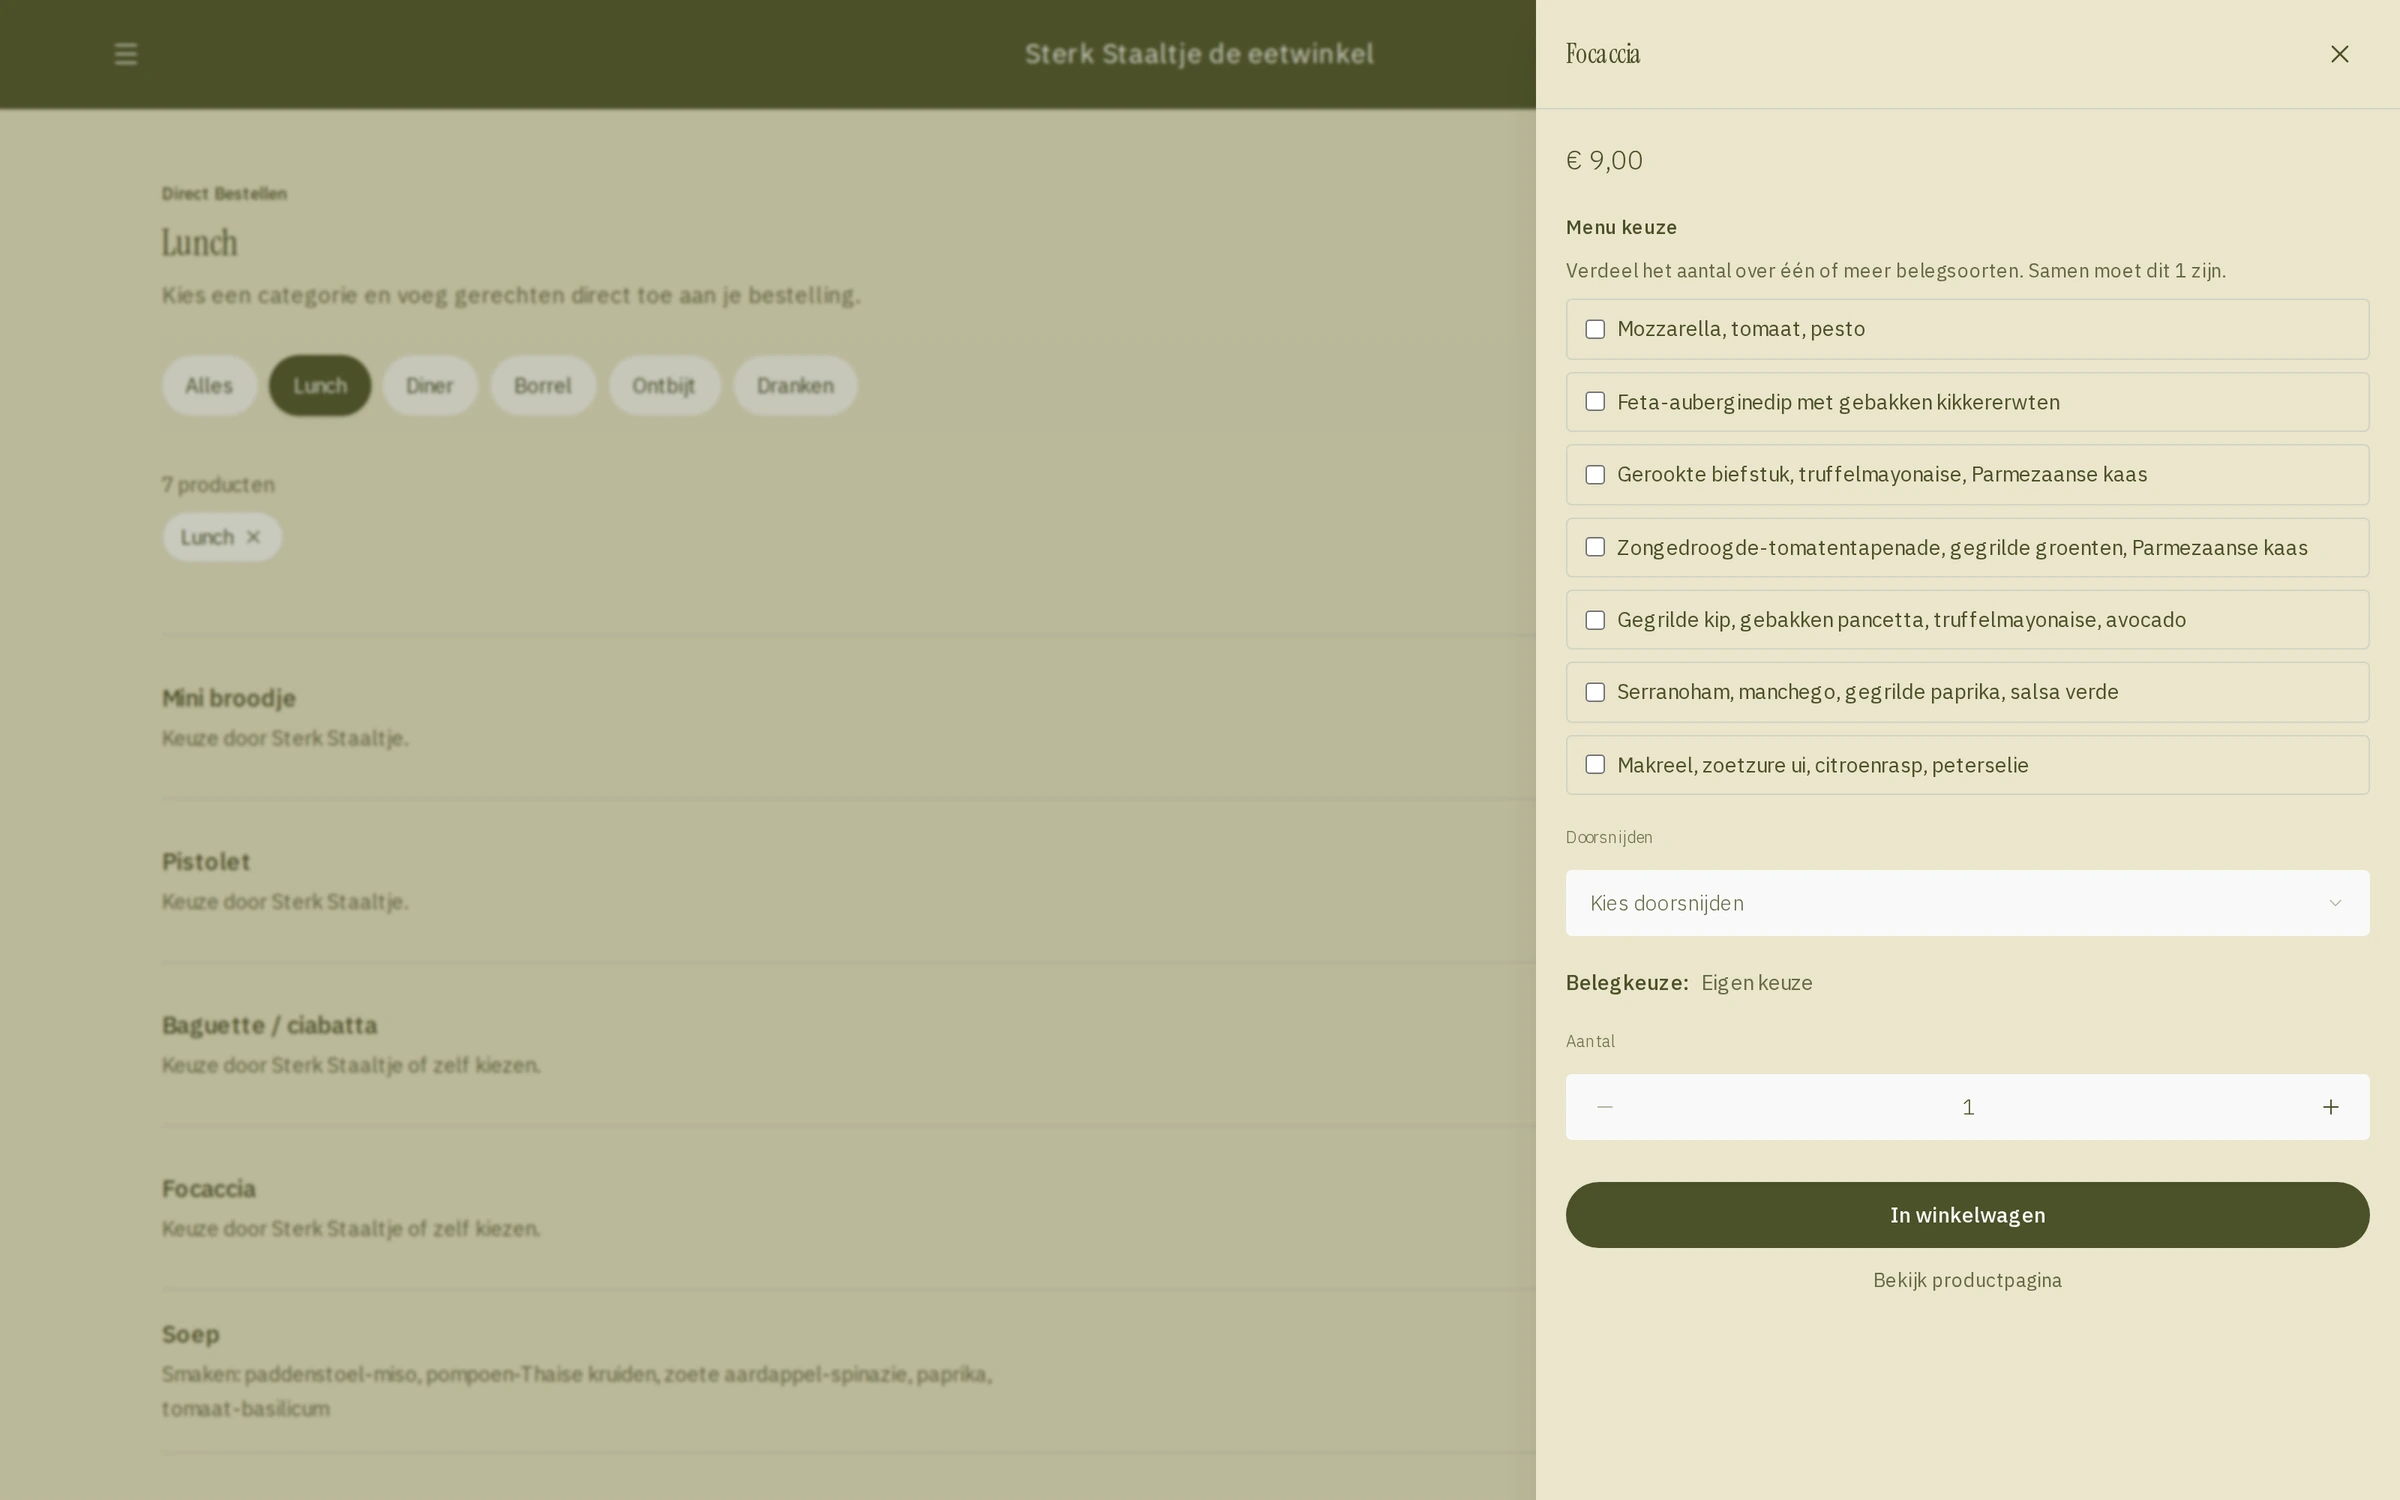Increase quantity with plus icon
The width and height of the screenshot is (2400, 1500).
point(2331,1107)
